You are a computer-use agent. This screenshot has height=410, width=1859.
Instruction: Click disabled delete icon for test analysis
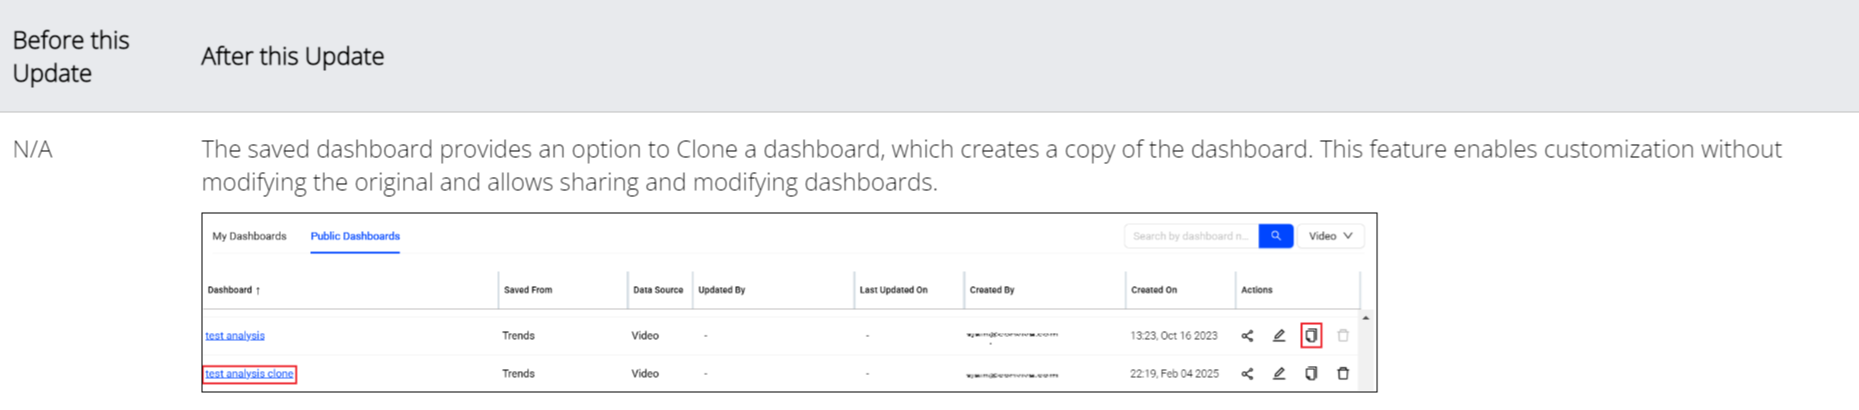pyautogui.click(x=1343, y=336)
